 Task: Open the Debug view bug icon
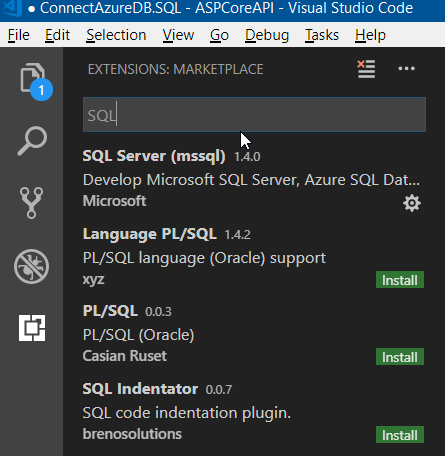[31, 266]
